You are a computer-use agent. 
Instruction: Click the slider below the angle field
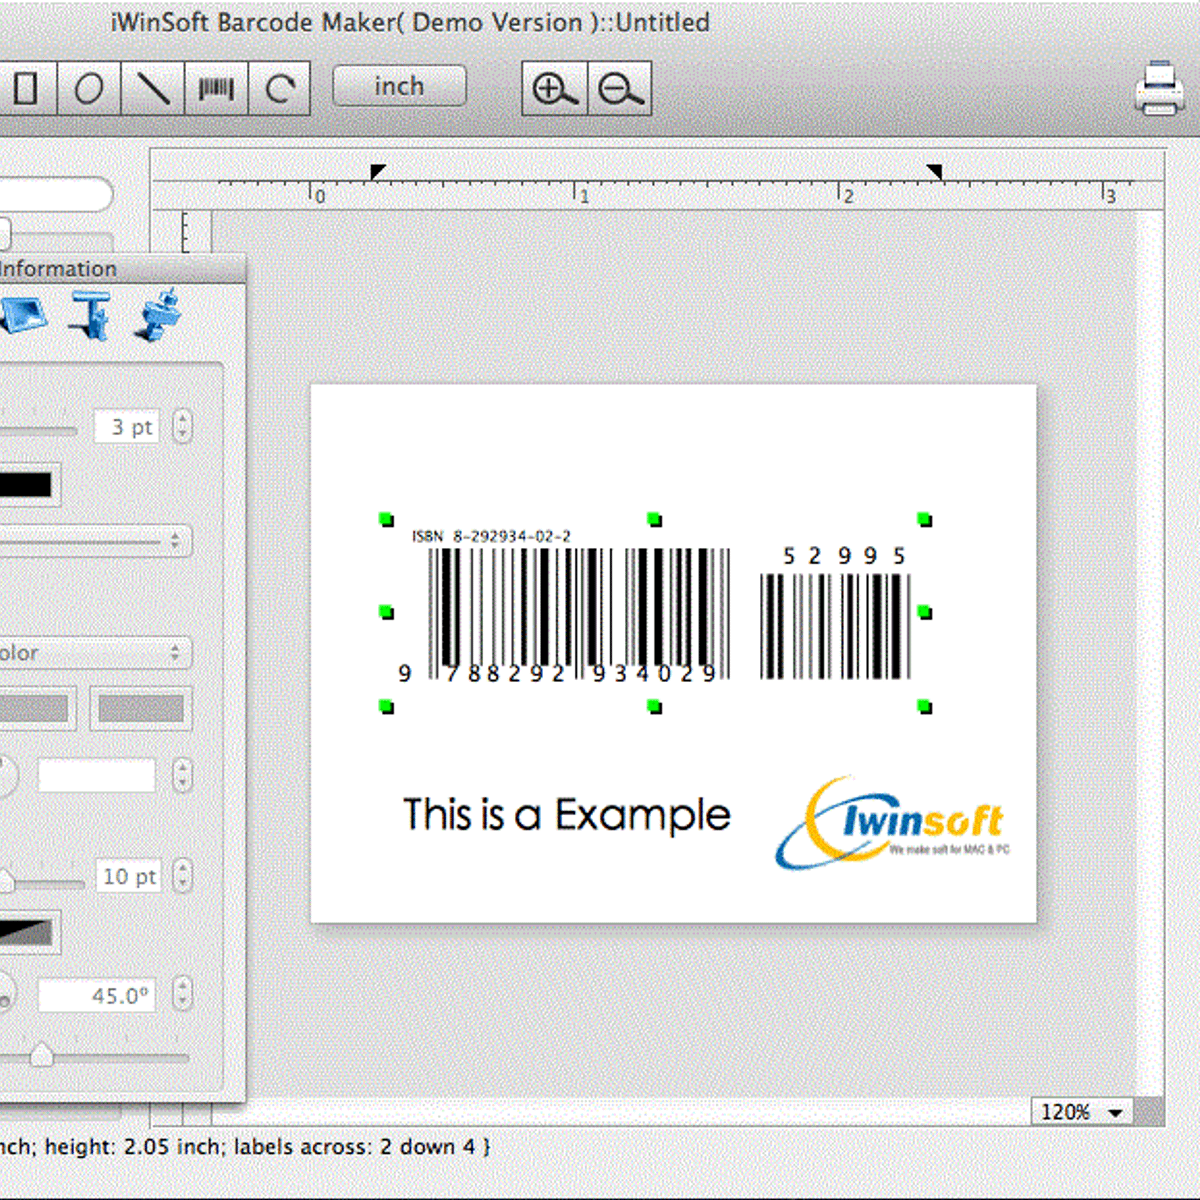pyautogui.click(x=42, y=1055)
